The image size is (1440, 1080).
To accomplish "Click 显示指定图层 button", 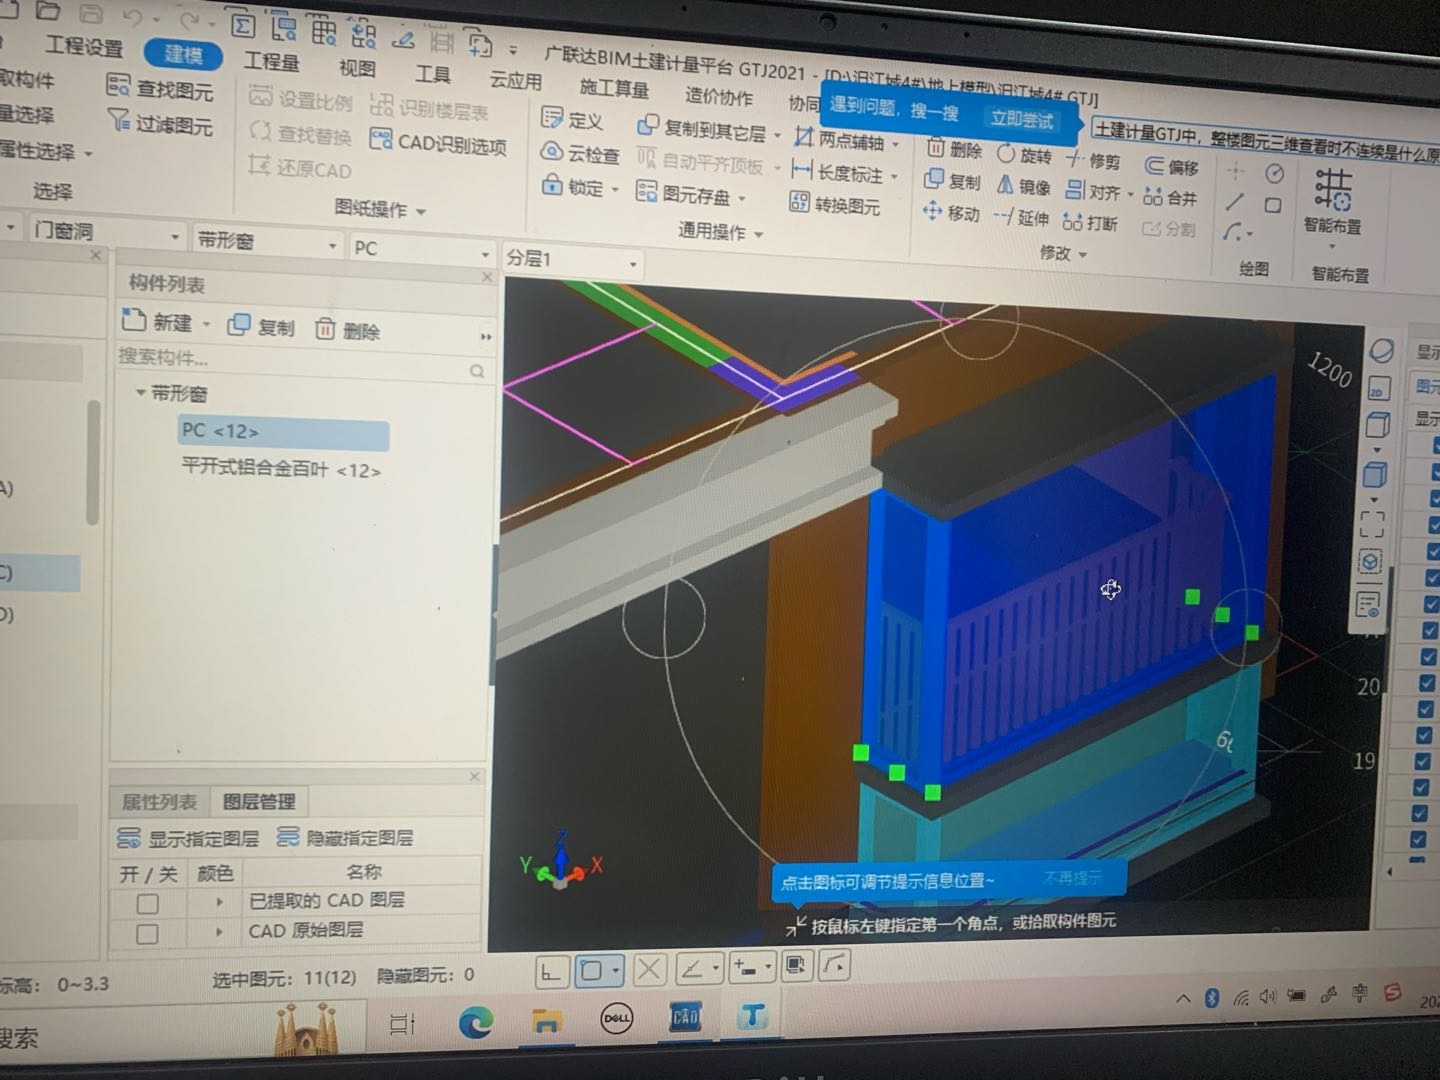I will click(188, 838).
